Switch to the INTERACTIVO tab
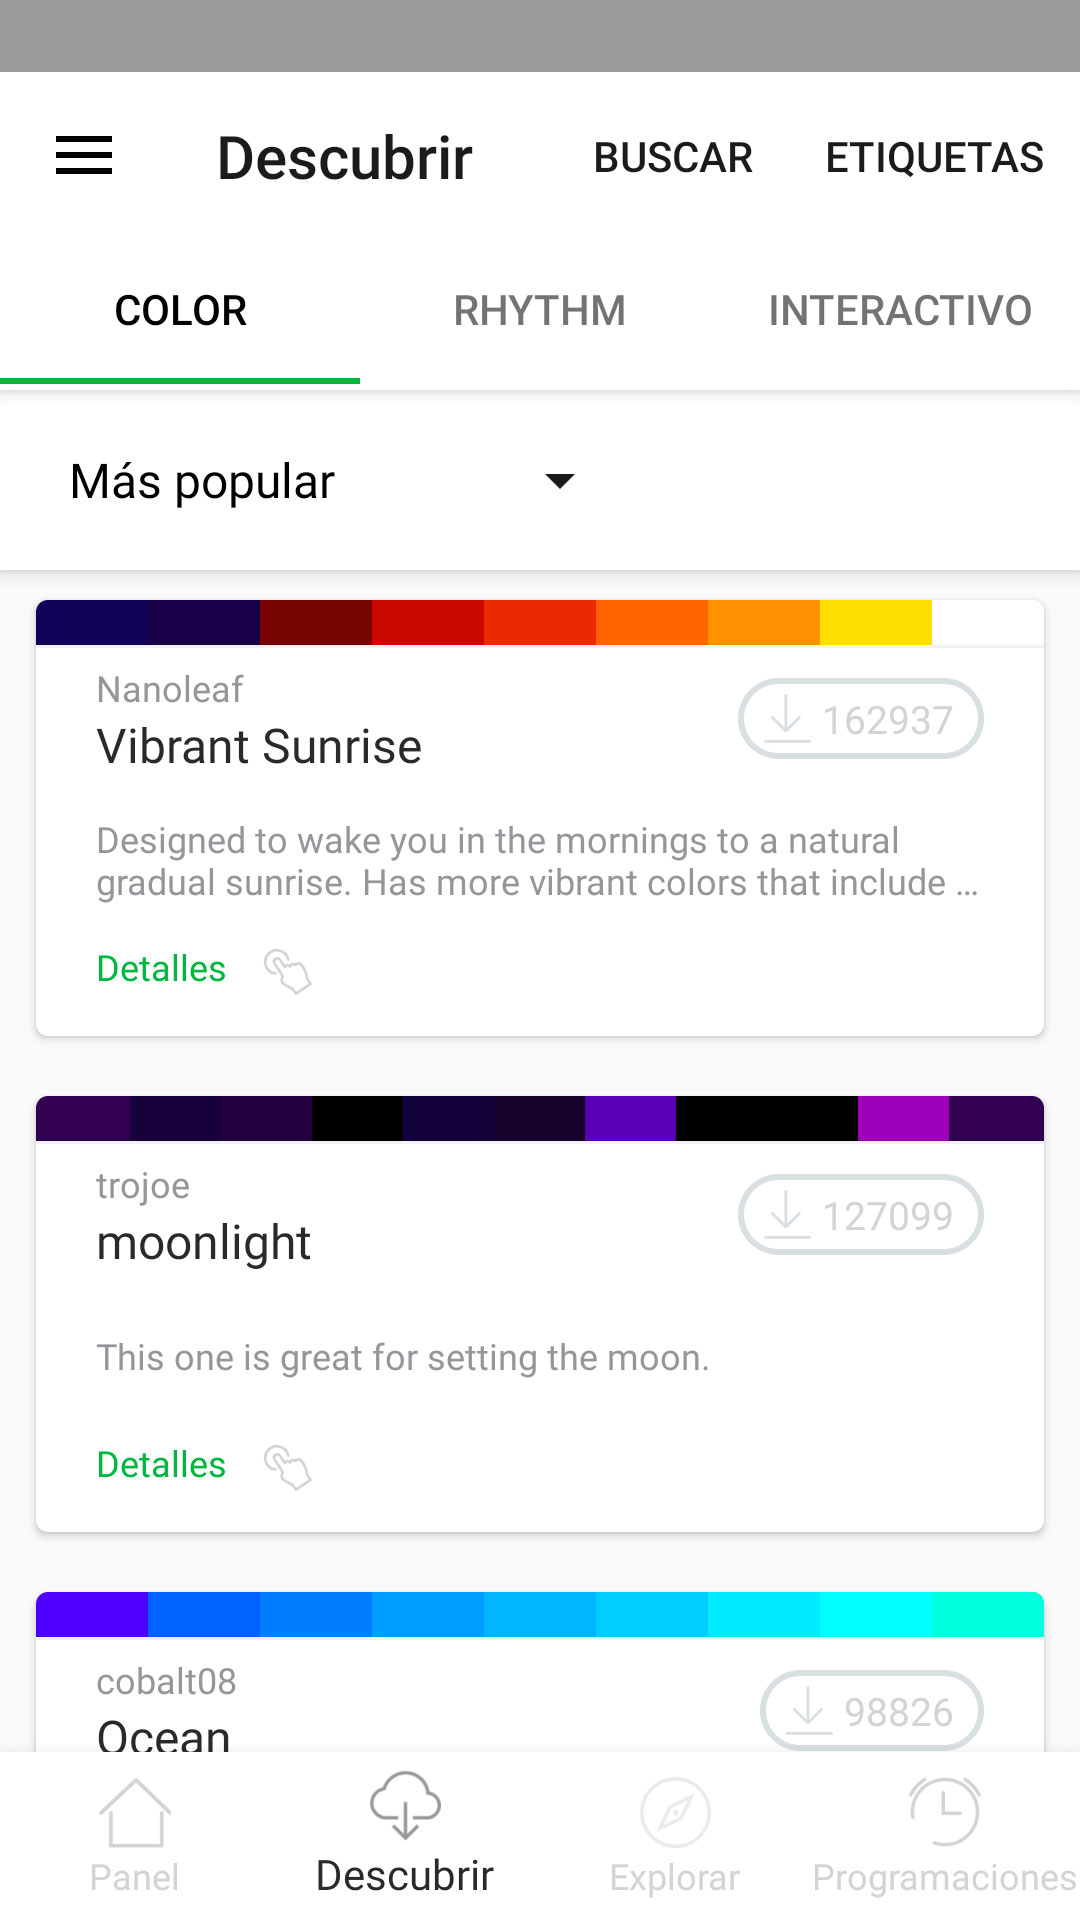 [900, 311]
